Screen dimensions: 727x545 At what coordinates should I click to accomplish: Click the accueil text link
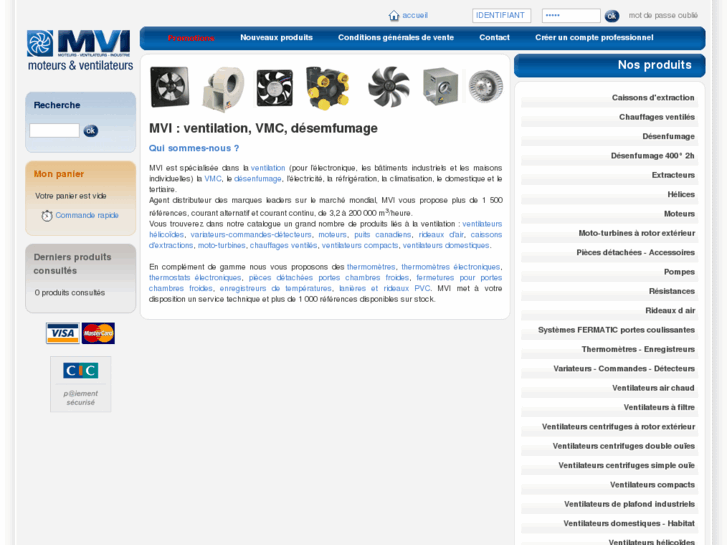point(415,15)
